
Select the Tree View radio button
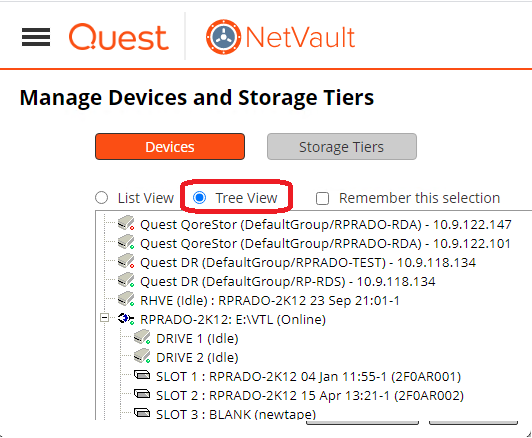pos(200,198)
